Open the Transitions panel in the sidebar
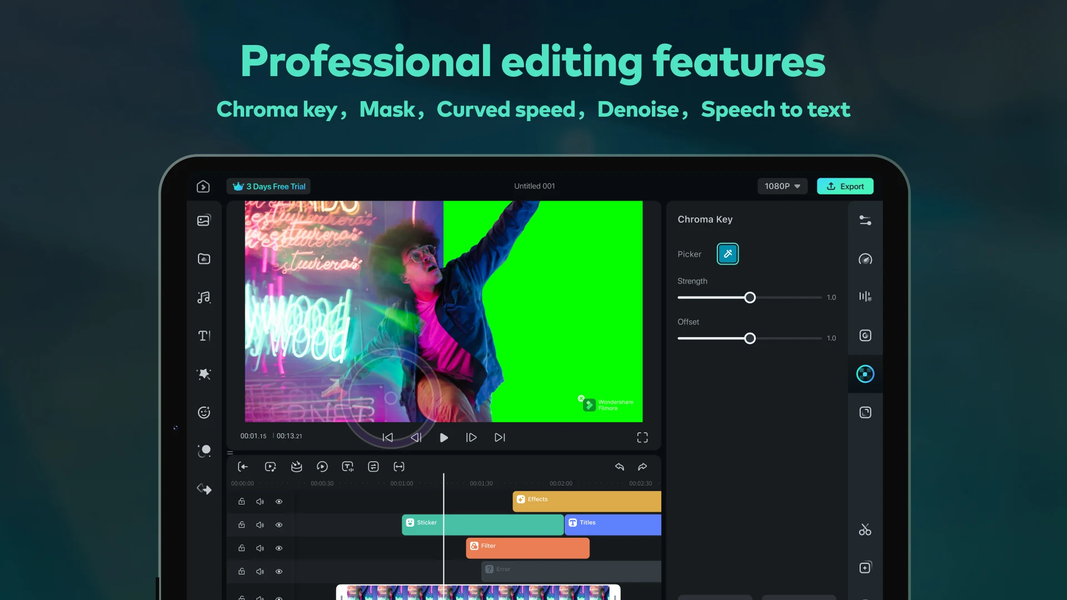The height and width of the screenshot is (600, 1067). 203,488
